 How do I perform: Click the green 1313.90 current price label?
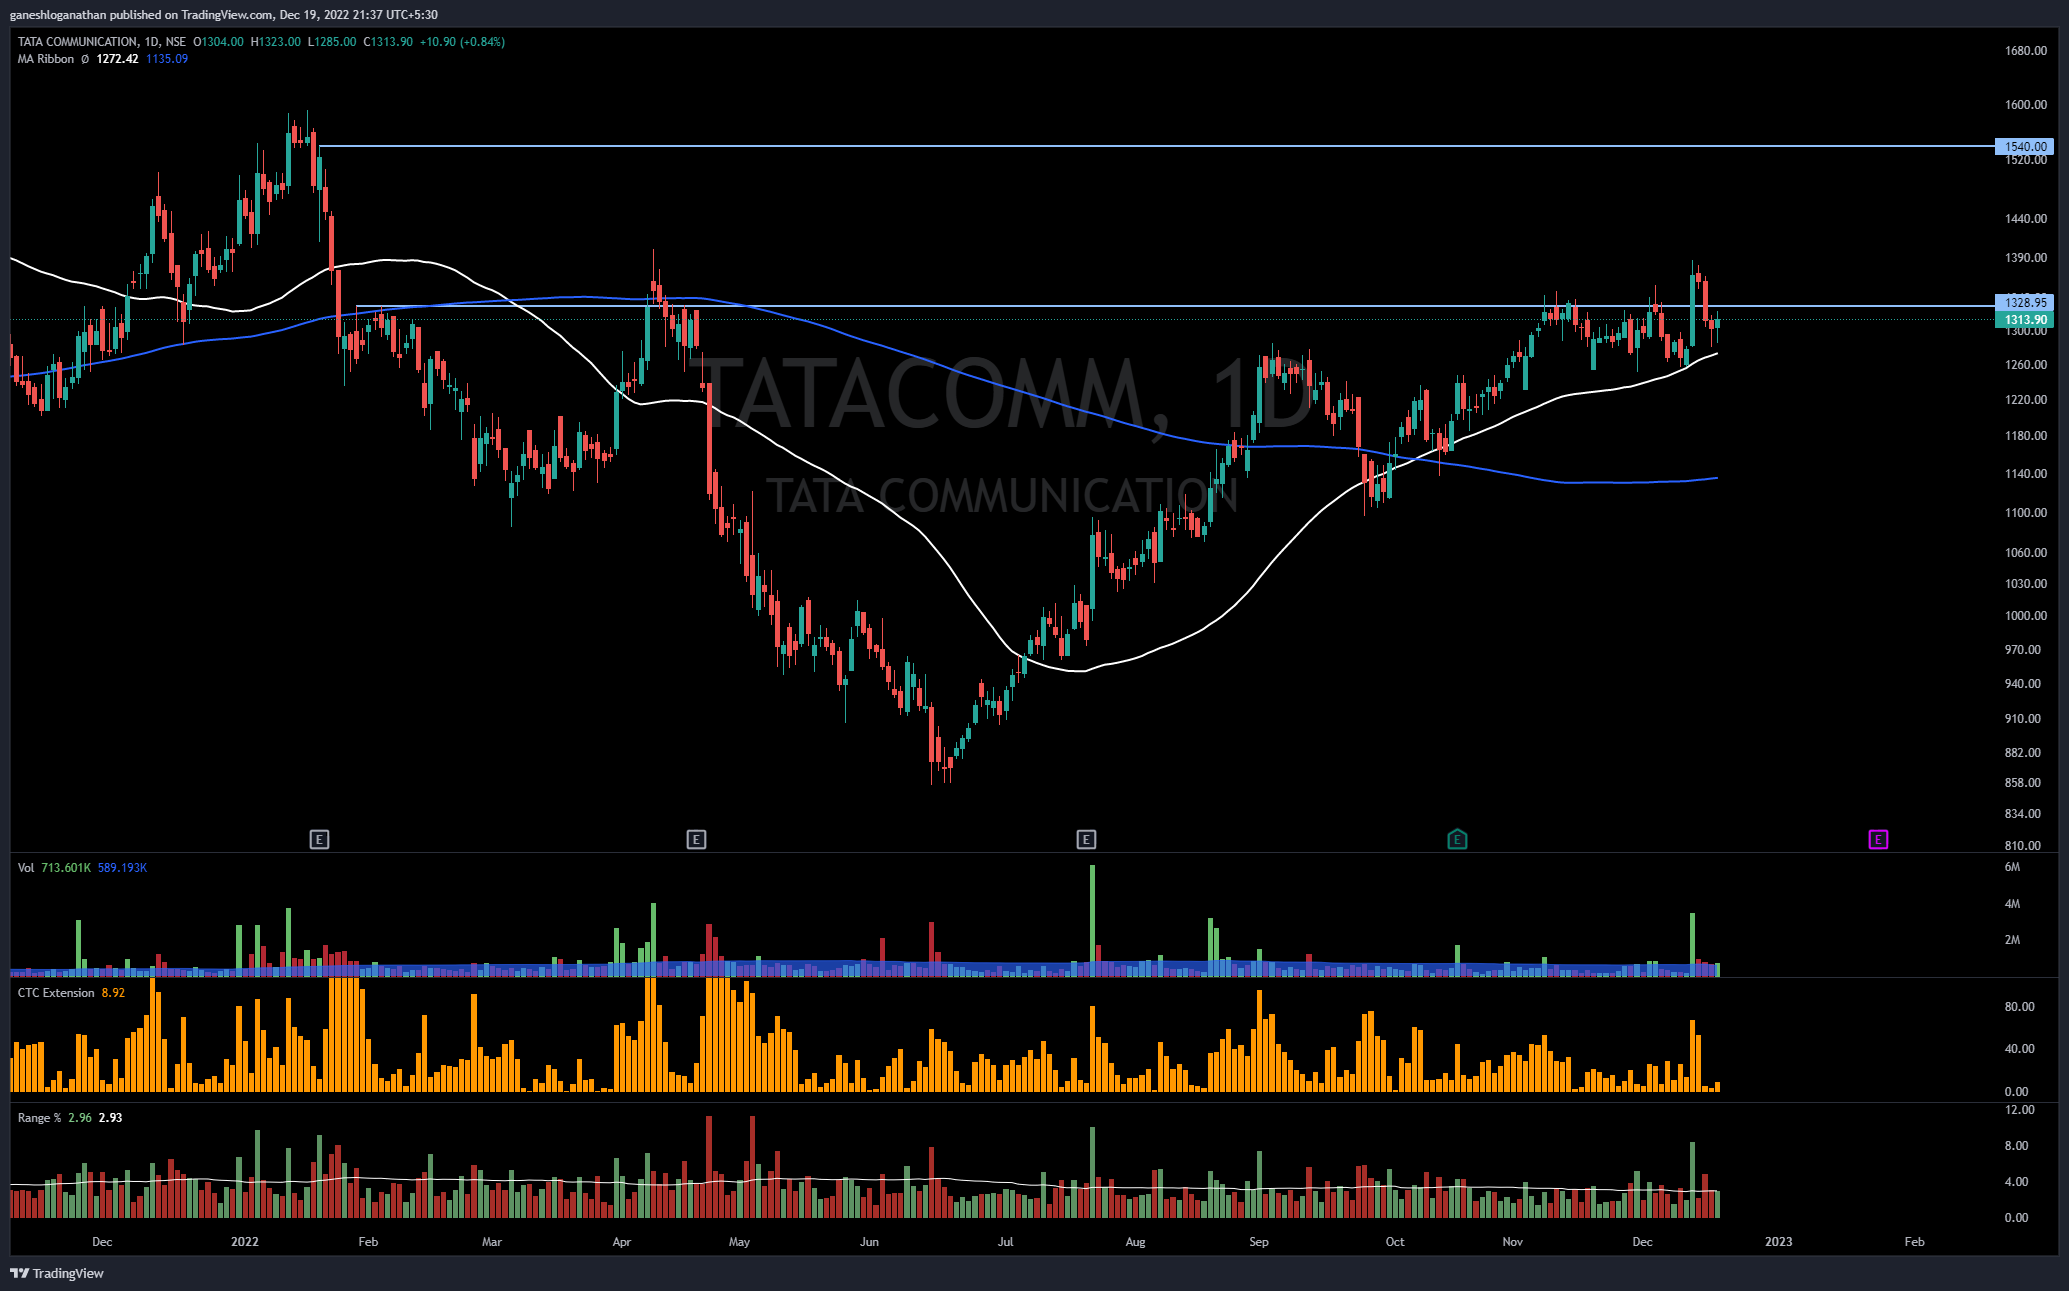pyautogui.click(x=2025, y=320)
